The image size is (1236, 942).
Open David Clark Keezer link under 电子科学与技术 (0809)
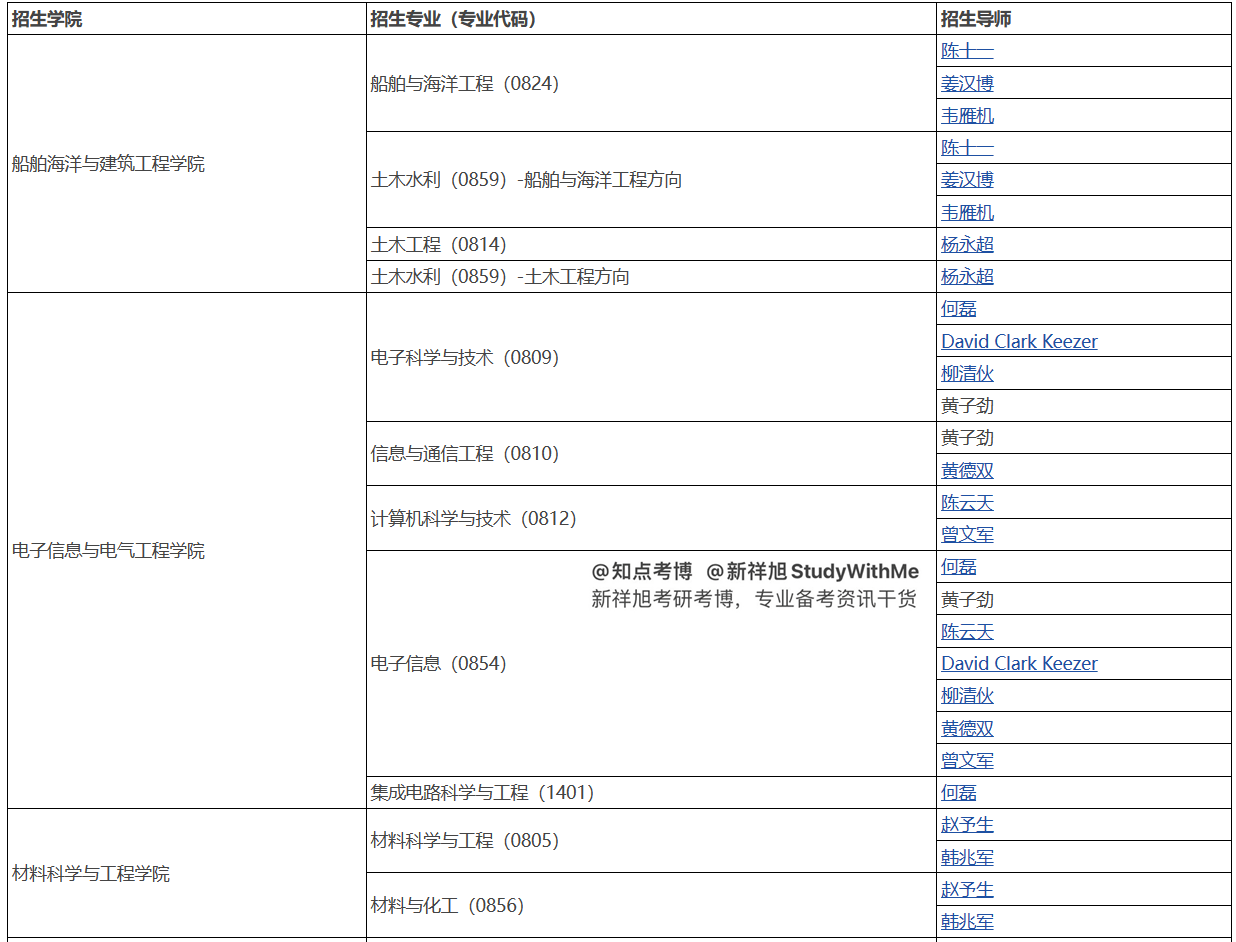click(1019, 341)
